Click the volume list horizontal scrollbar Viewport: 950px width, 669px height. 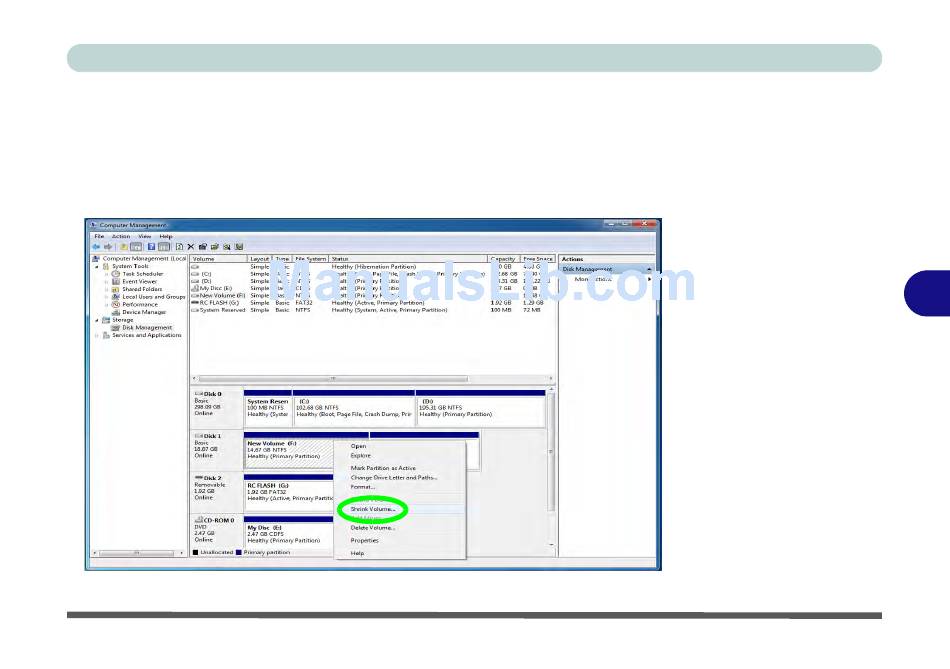coord(371,379)
